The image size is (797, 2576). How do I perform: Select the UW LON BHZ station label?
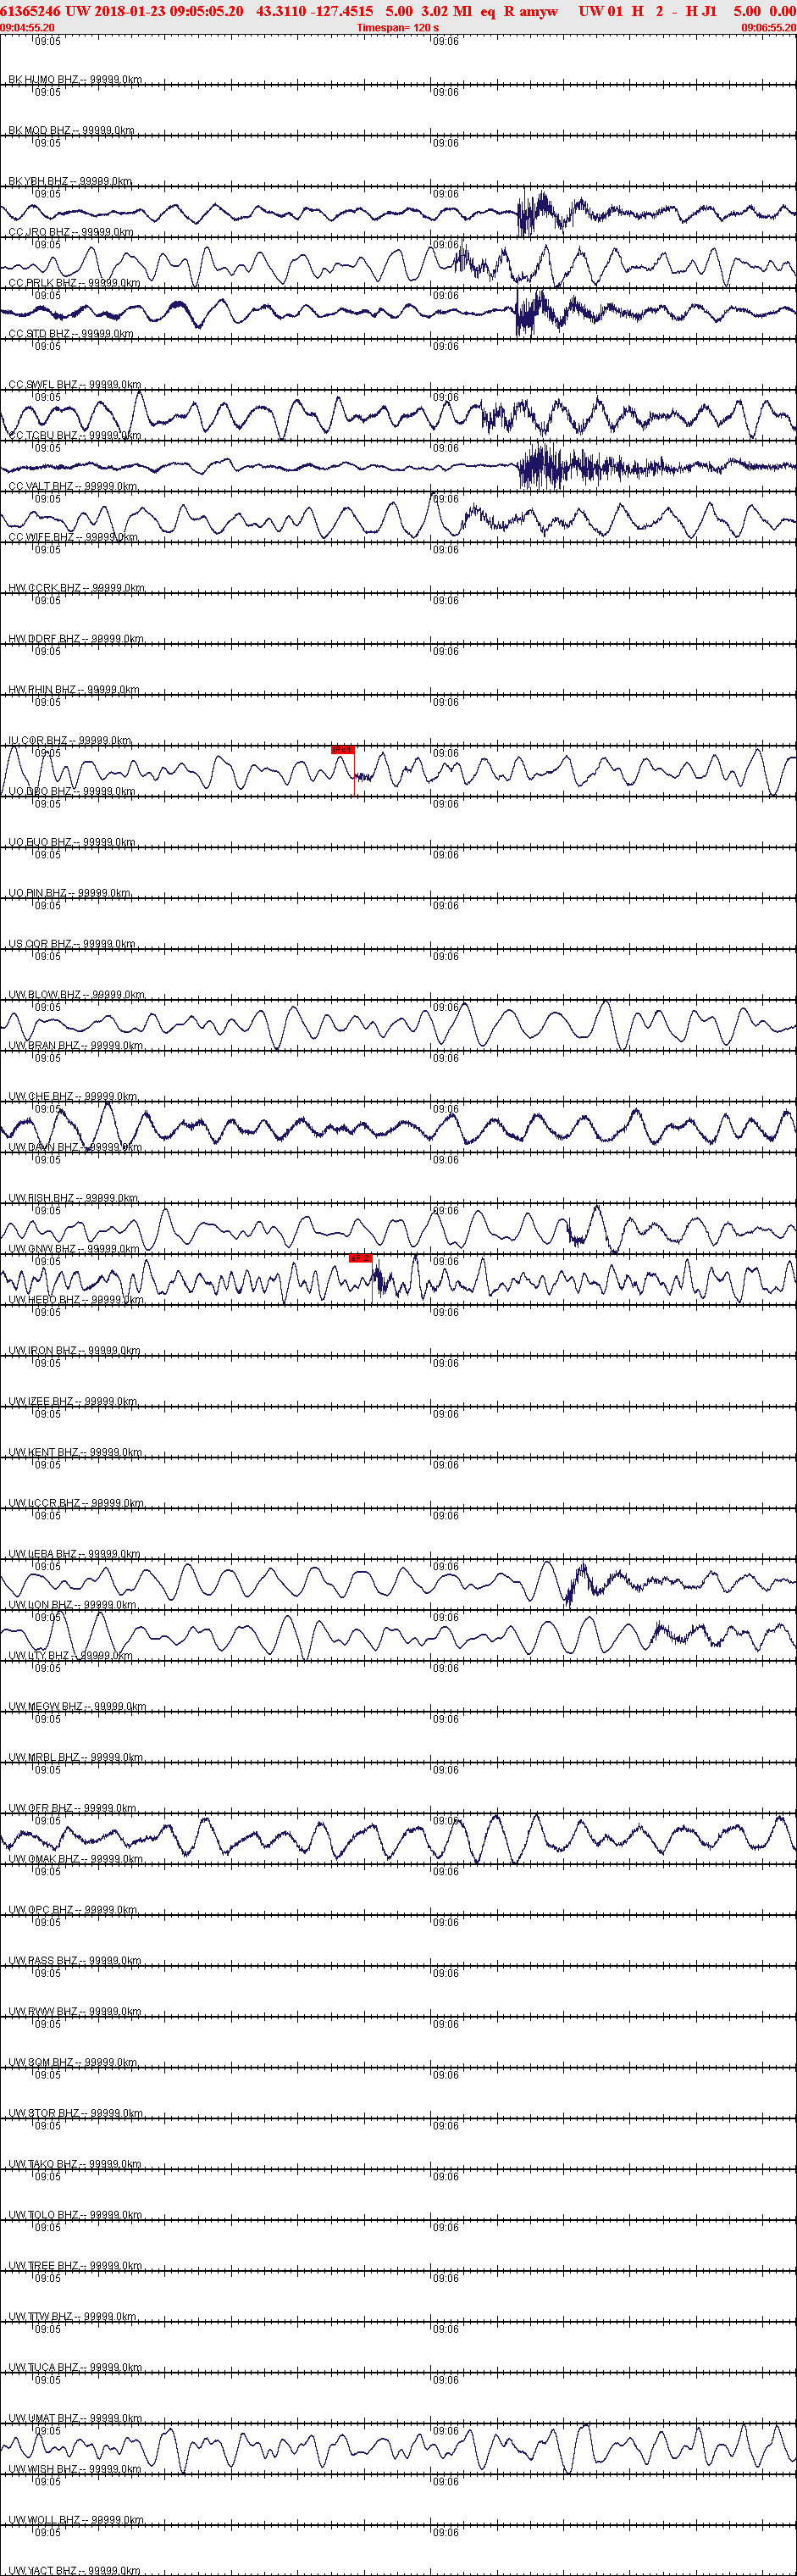coord(72,1605)
